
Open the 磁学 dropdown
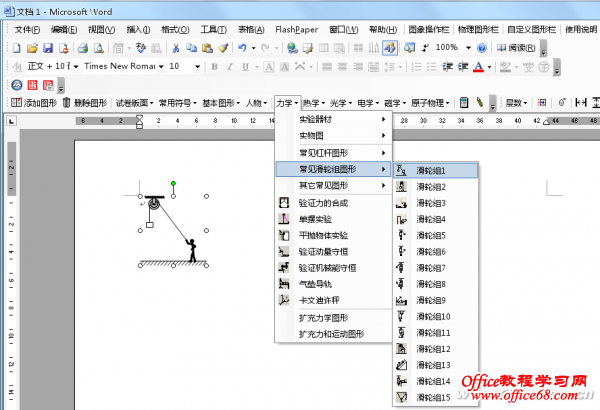(395, 103)
